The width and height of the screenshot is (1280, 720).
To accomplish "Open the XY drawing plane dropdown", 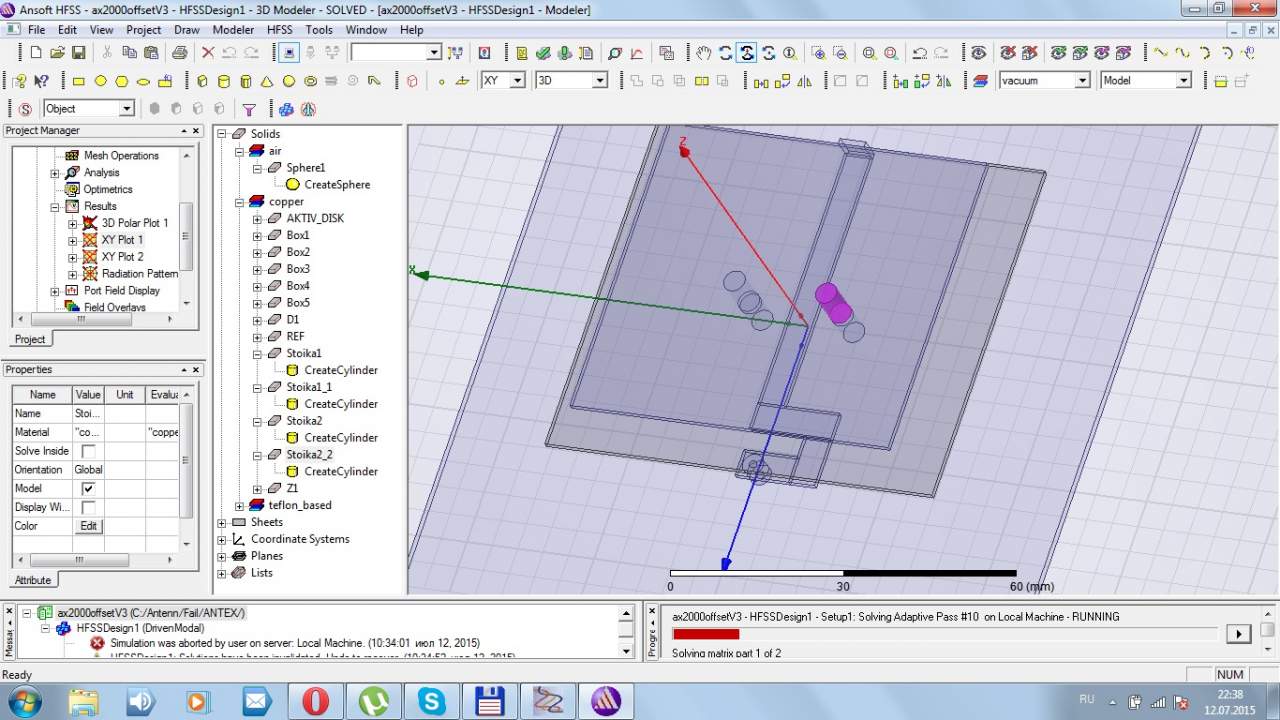I will [517, 81].
